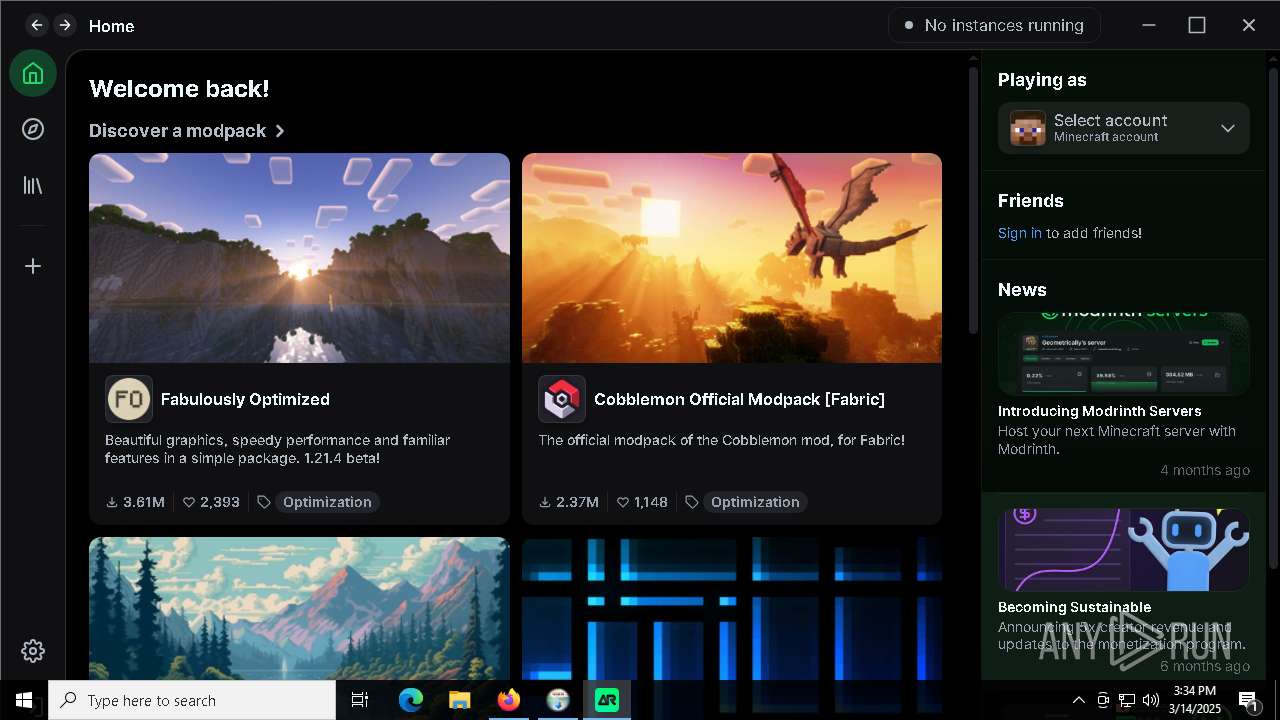Open the blue pixelated modpack thumbnail
The height and width of the screenshot is (720, 1280).
(x=732, y=609)
